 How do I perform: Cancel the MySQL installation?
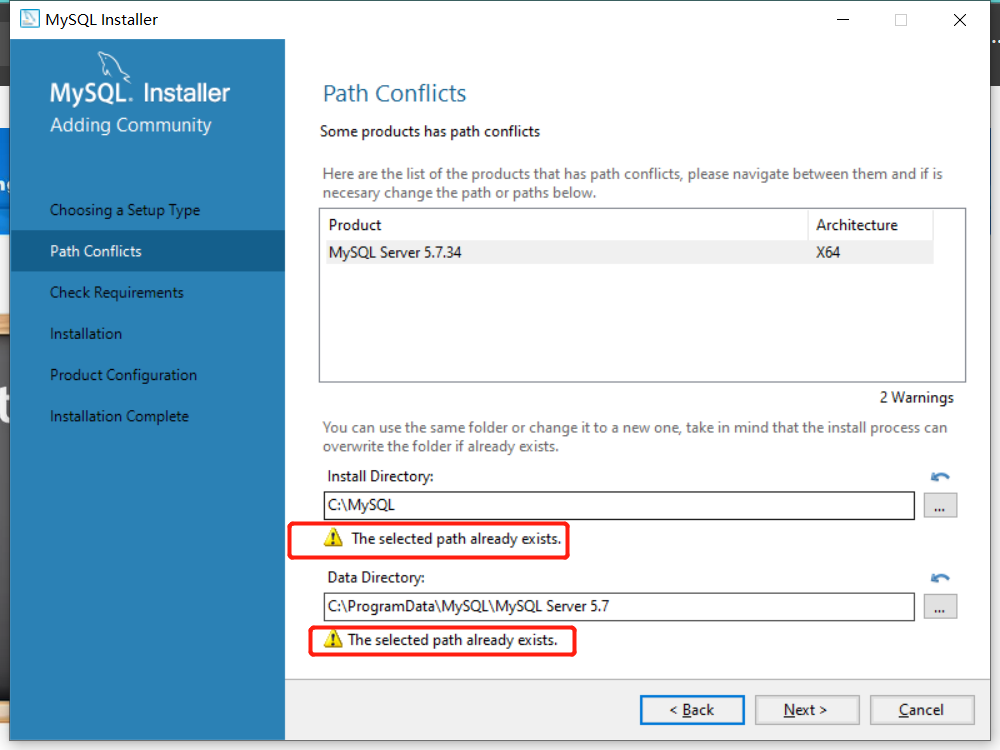tap(922, 710)
